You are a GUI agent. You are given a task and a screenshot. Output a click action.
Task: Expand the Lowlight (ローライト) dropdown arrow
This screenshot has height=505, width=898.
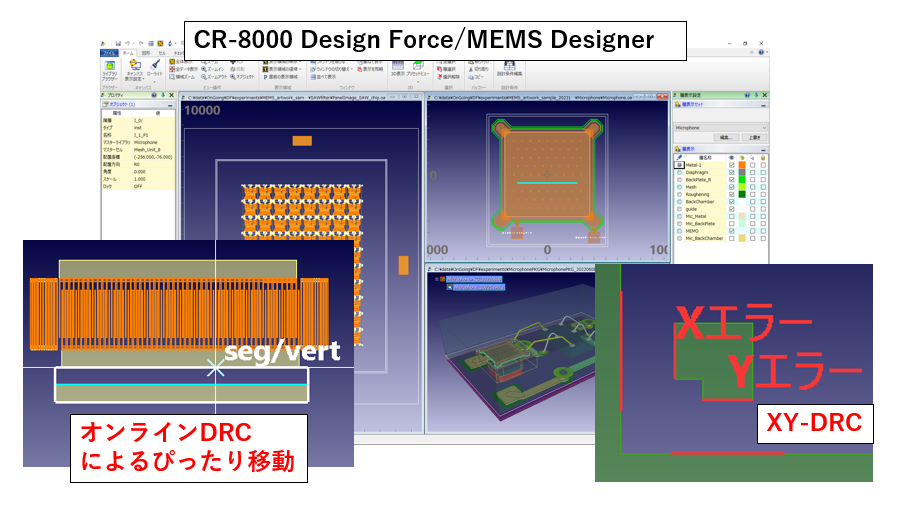click(x=155, y=80)
